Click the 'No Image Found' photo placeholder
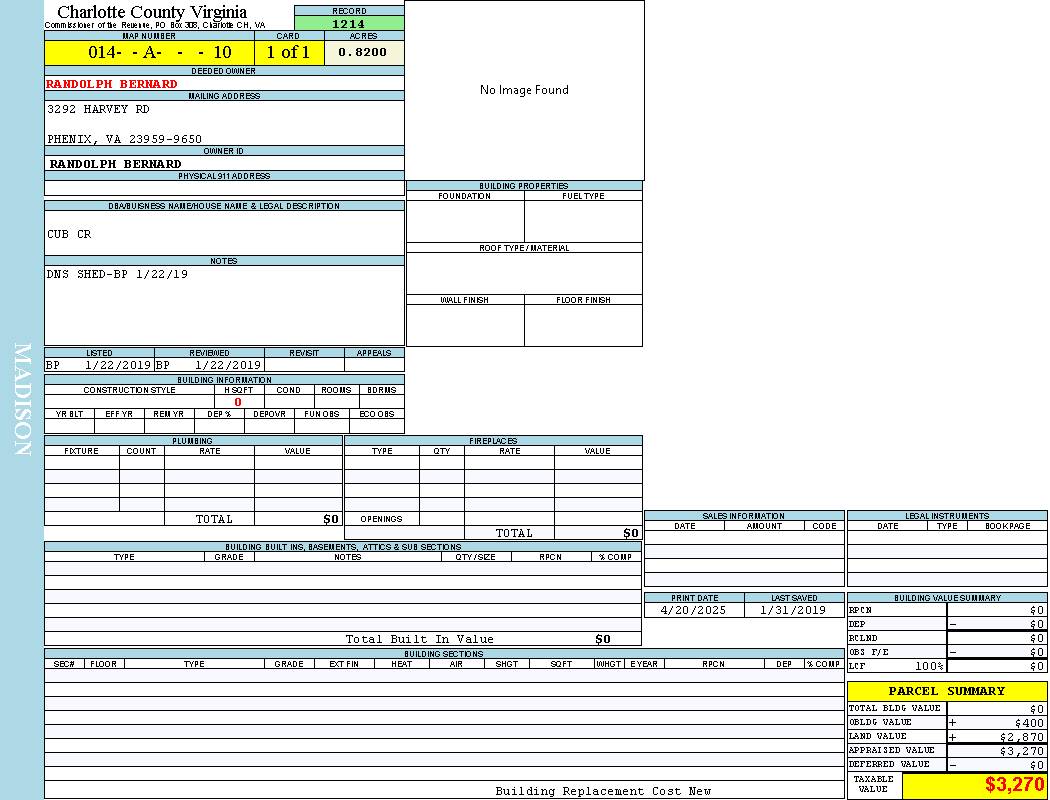This screenshot has height=800, width=1050. 524,90
